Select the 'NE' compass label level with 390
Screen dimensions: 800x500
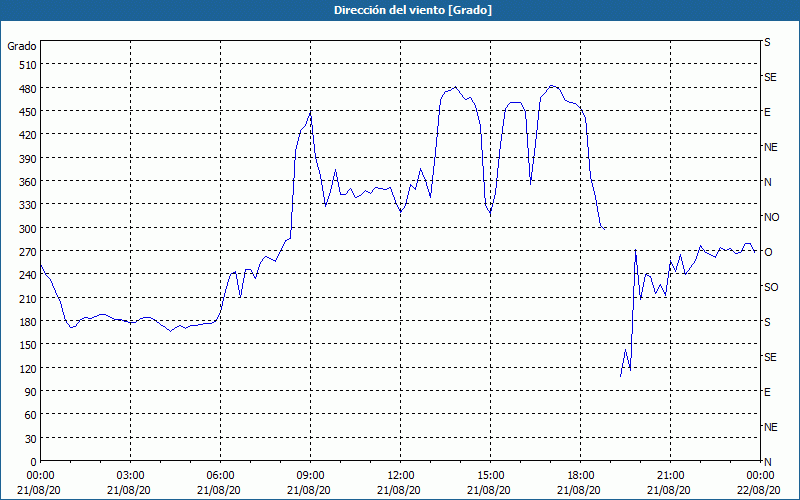tap(771, 147)
